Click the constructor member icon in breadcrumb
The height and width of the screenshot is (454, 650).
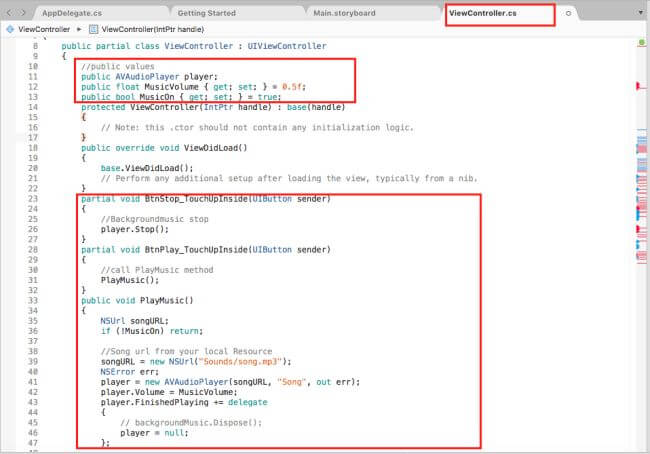(x=94, y=29)
